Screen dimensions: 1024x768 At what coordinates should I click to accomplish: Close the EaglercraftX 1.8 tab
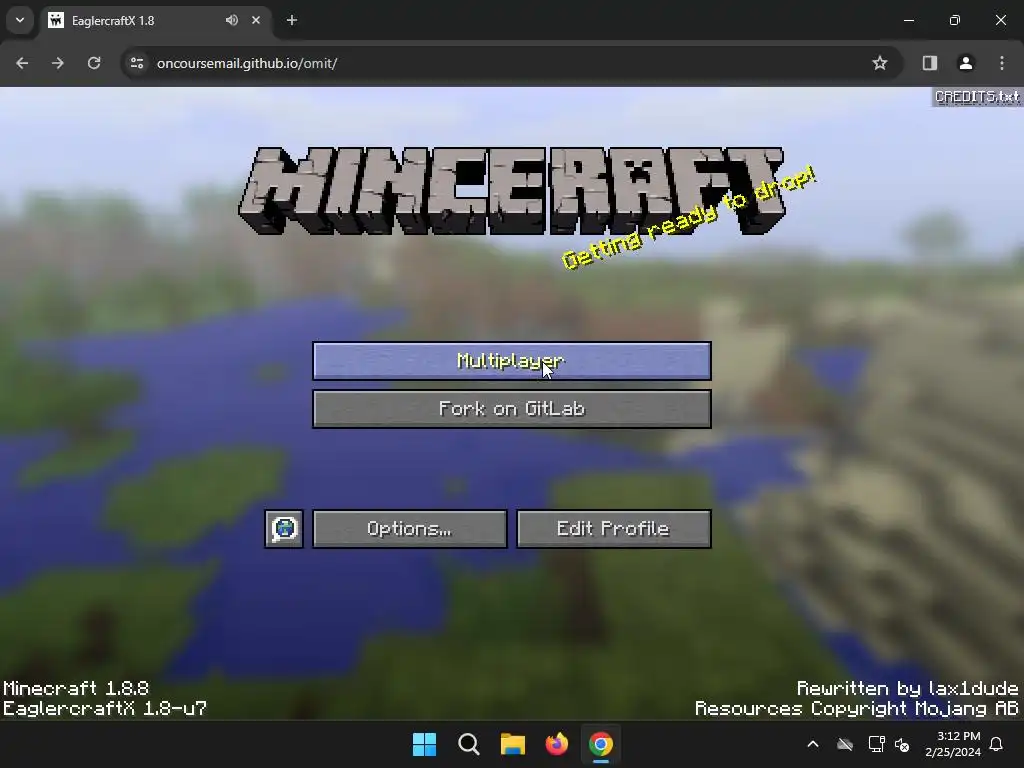click(256, 20)
